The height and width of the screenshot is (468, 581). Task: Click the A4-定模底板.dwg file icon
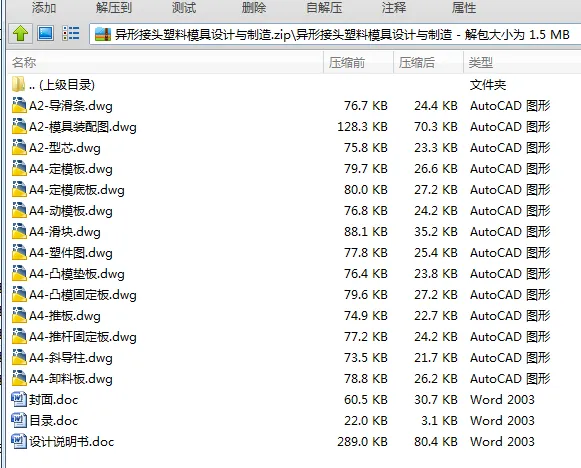19,190
